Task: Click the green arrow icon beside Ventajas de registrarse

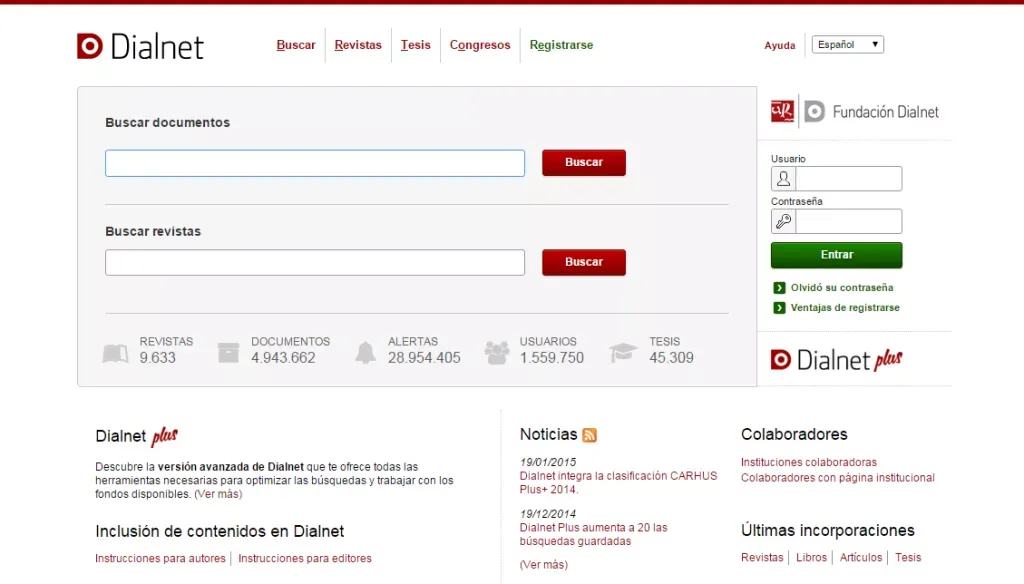Action: [x=779, y=308]
